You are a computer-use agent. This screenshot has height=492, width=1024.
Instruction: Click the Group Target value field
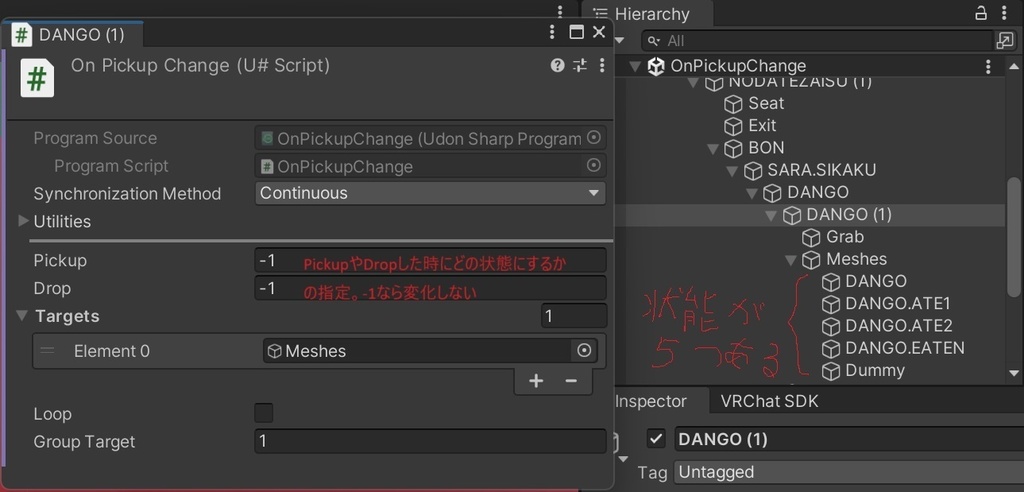[430, 441]
